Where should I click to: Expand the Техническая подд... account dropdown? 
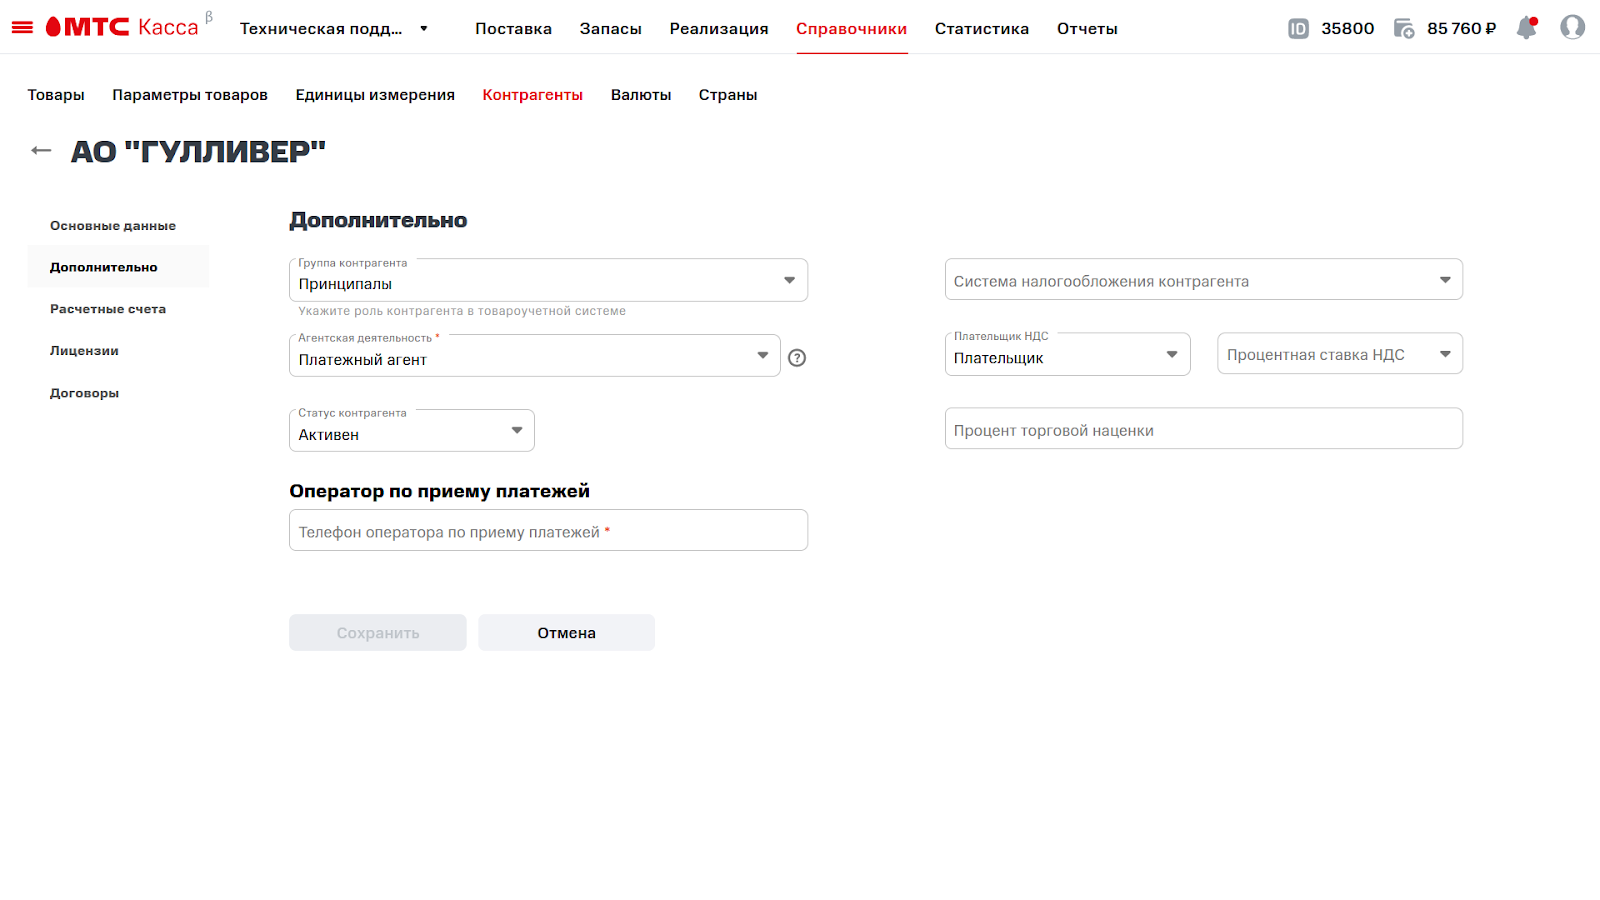point(334,28)
